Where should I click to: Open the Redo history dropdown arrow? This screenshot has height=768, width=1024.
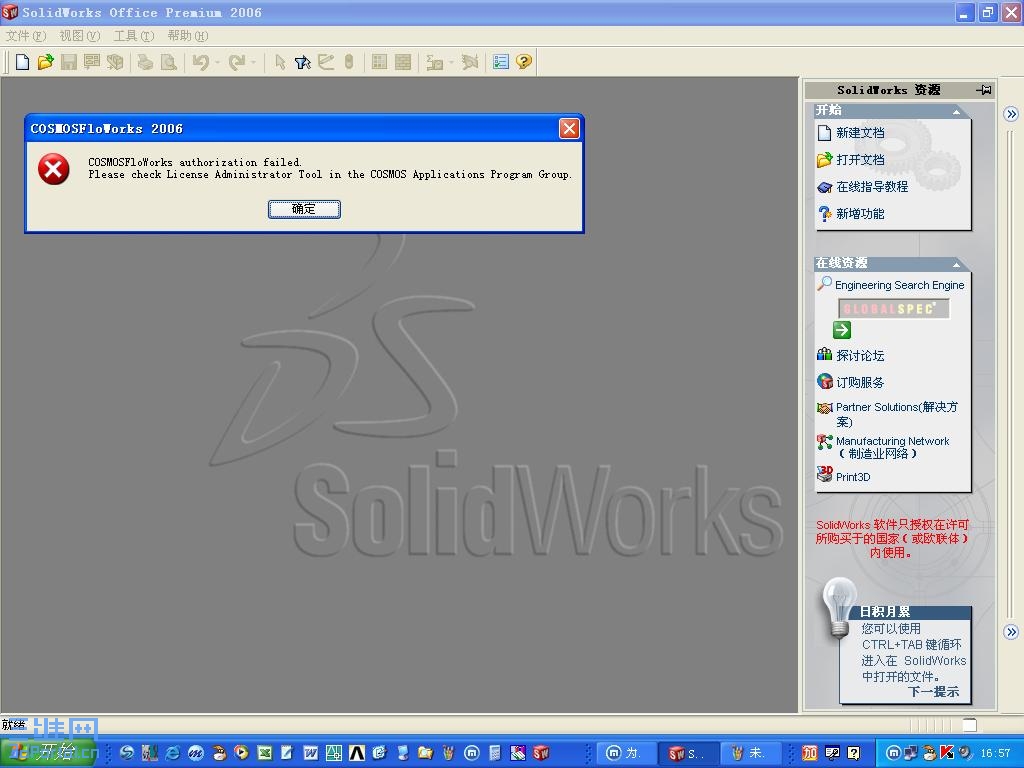(253, 63)
